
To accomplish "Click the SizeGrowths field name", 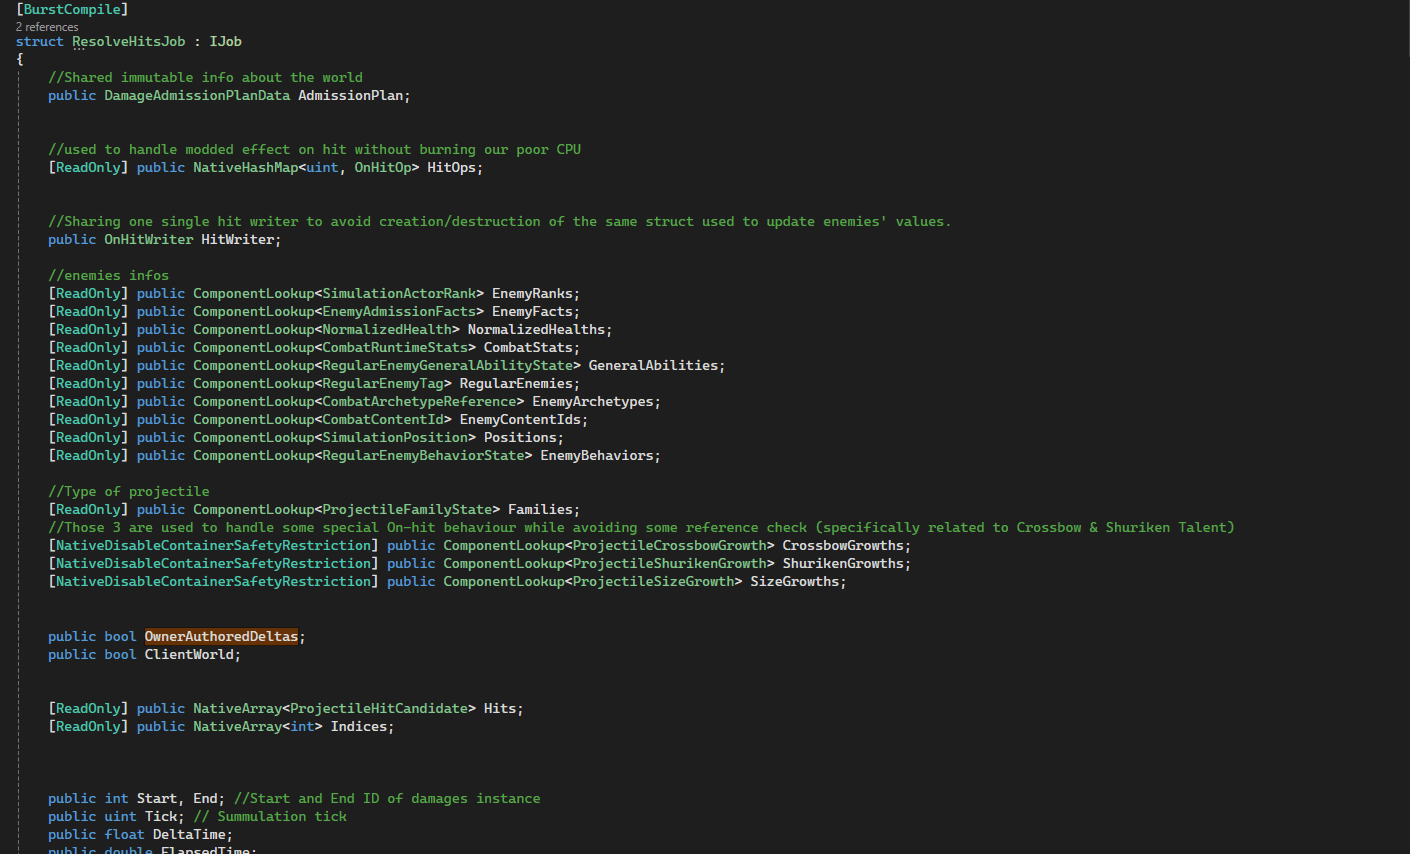I will click(795, 581).
